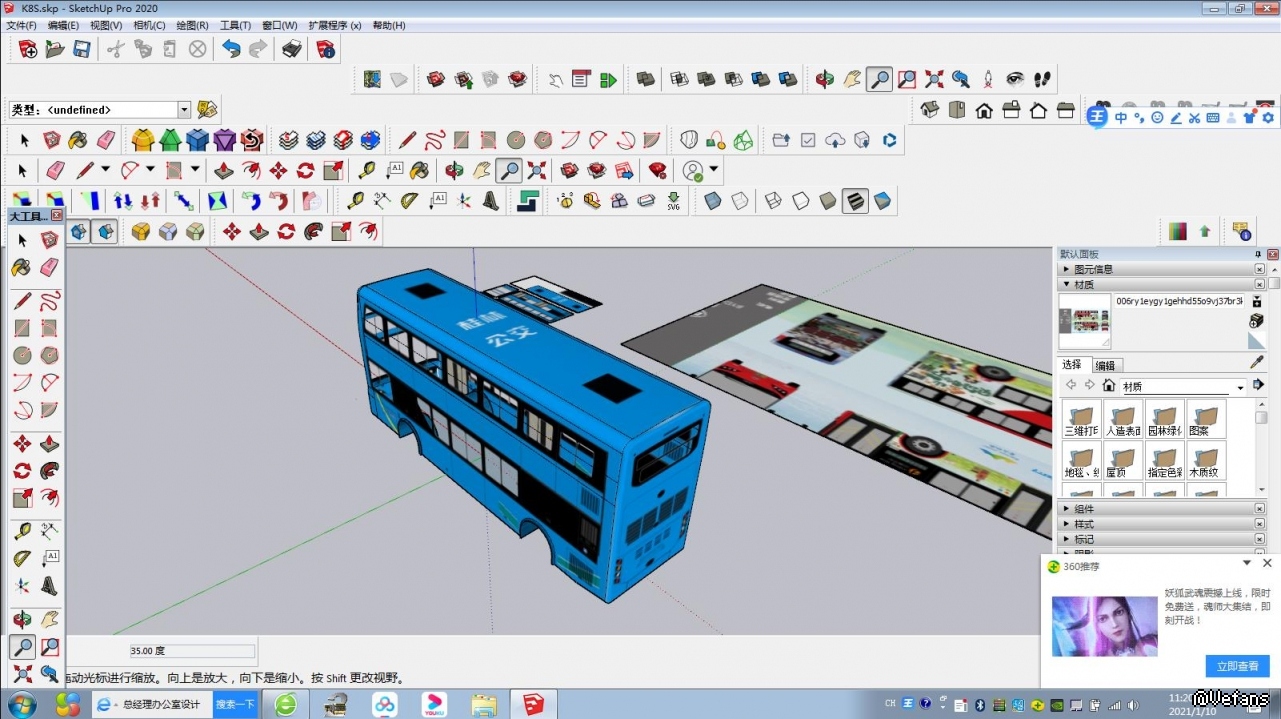Pick the eyedropper sample paint tool
This screenshot has height=719, width=1281.
(x=1257, y=363)
